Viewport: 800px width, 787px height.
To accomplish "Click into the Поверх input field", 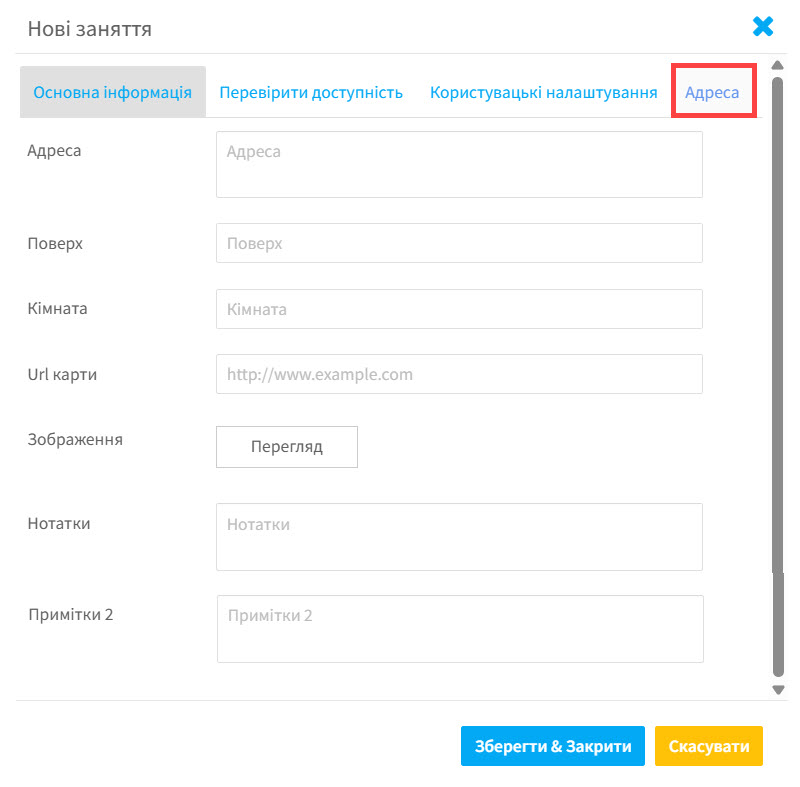I will click(459, 243).
